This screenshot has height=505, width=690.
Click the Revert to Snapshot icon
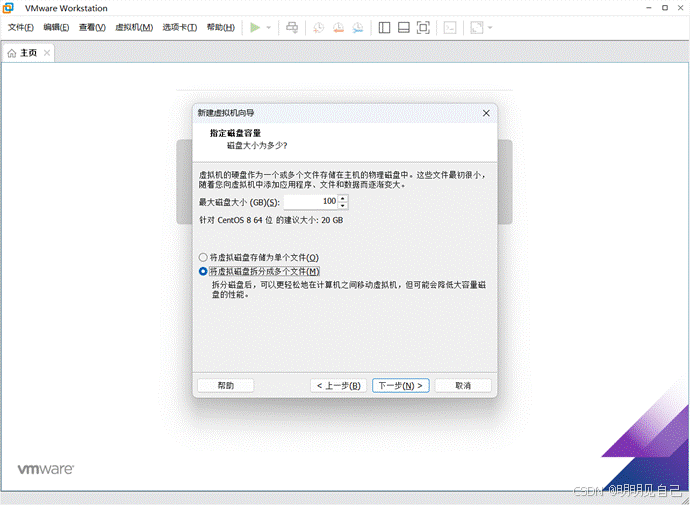[338, 28]
